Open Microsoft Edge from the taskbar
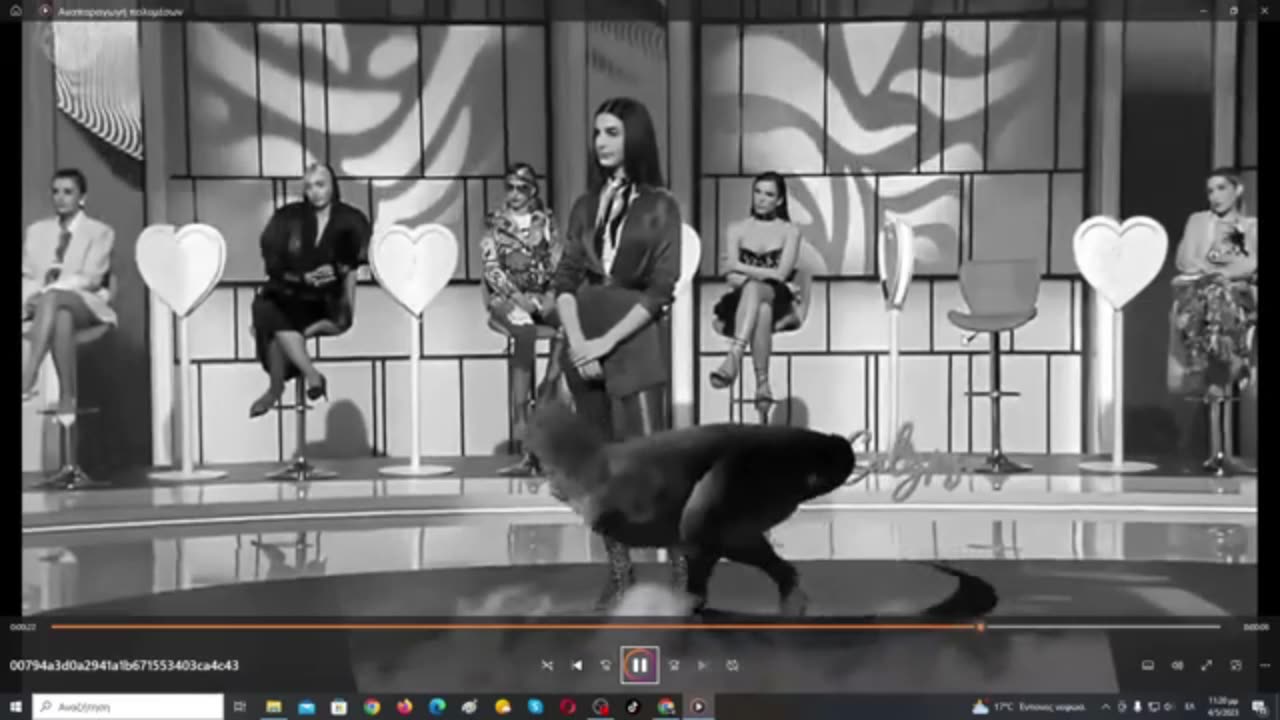Viewport: 1280px width, 720px height. coord(437,706)
